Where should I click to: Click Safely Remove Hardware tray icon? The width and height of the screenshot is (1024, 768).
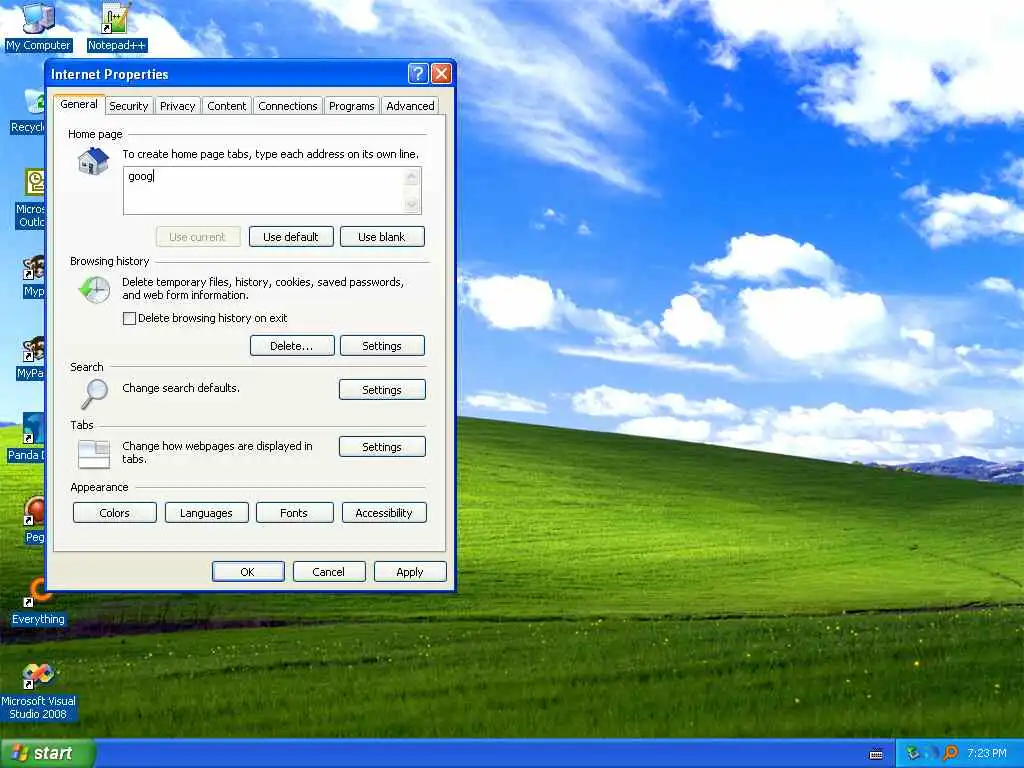[912, 753]
